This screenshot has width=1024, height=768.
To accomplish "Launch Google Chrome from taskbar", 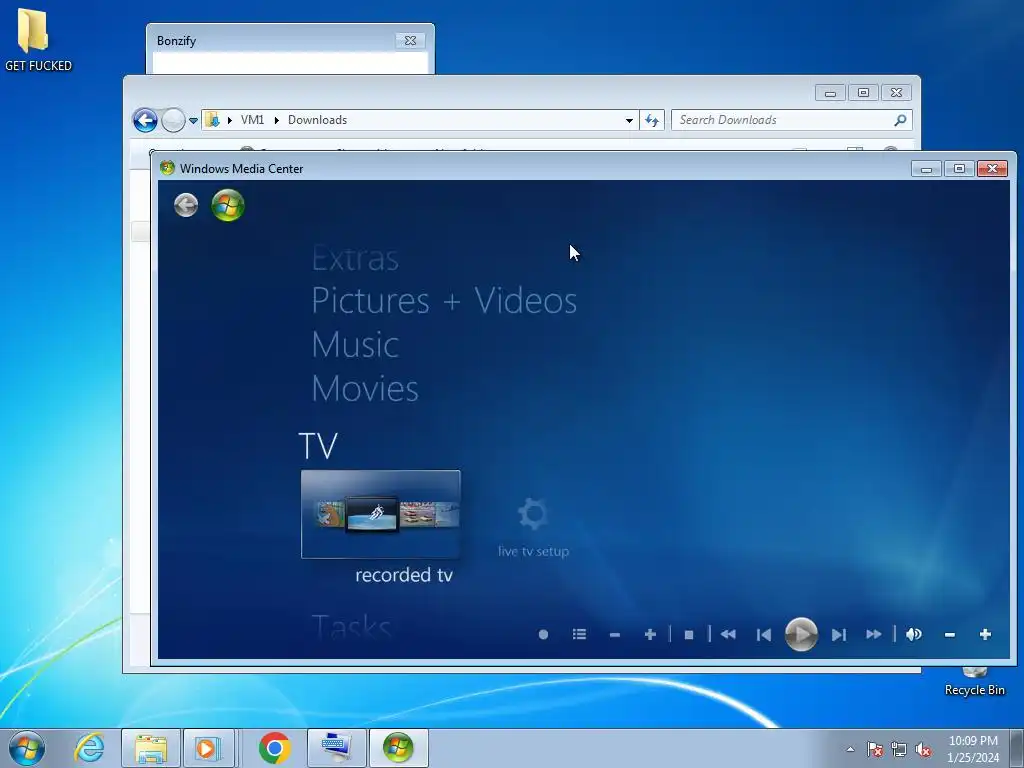I will tap(274, 748).
